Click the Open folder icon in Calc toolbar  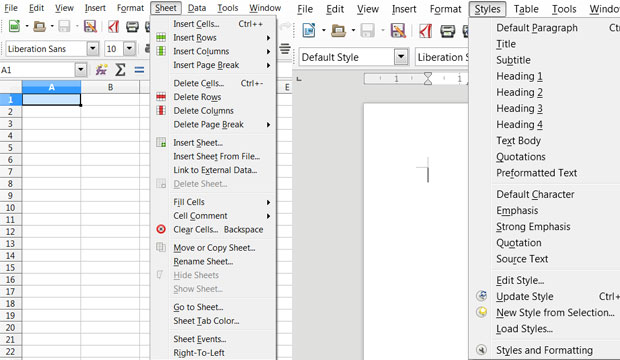tap(39, 27)
